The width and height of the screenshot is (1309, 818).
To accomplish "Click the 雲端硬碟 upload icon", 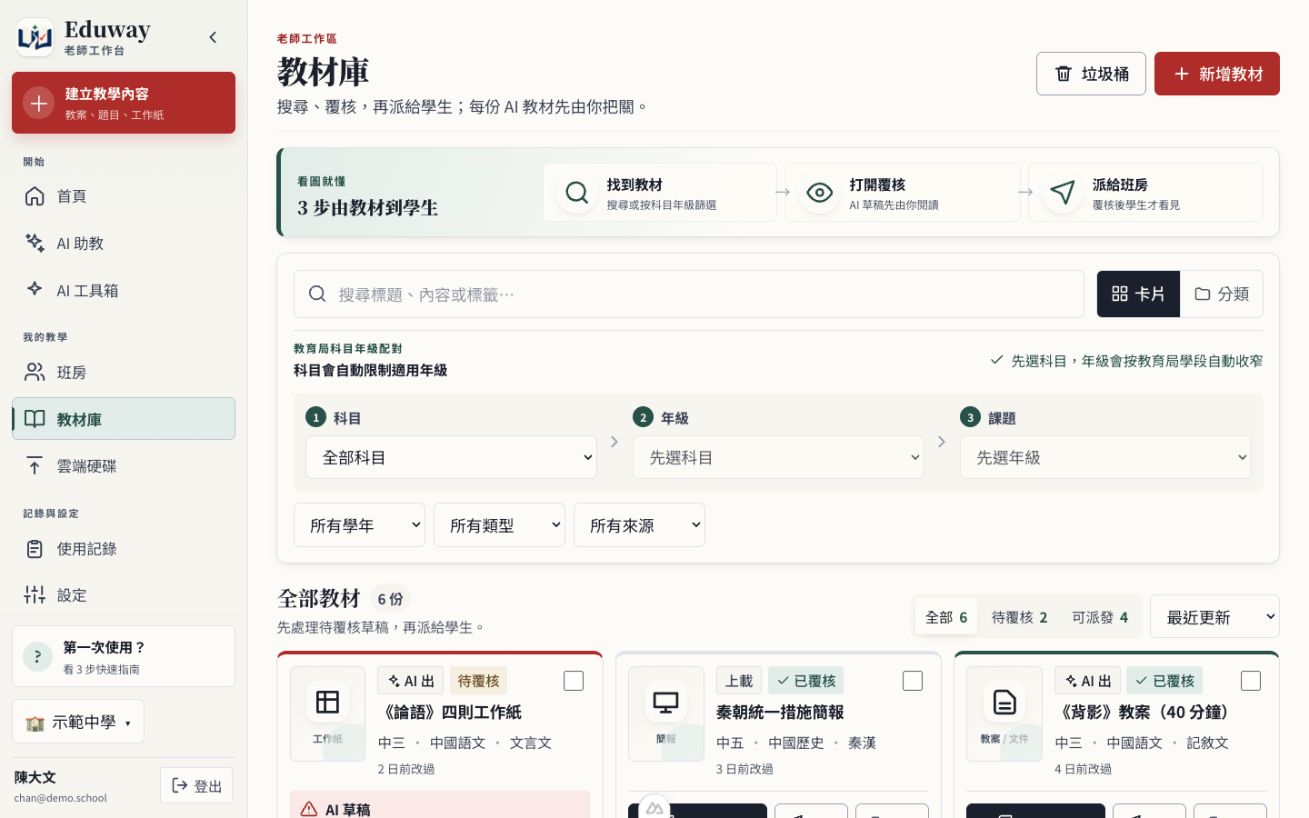I will pos(35,466).
